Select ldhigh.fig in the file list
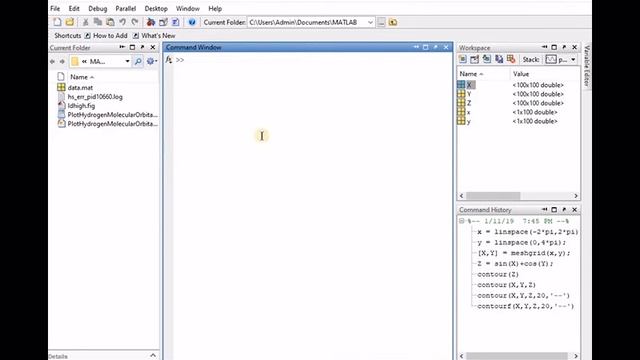The width and height of the screenshot is (640, 360). [x=81, y=106]
